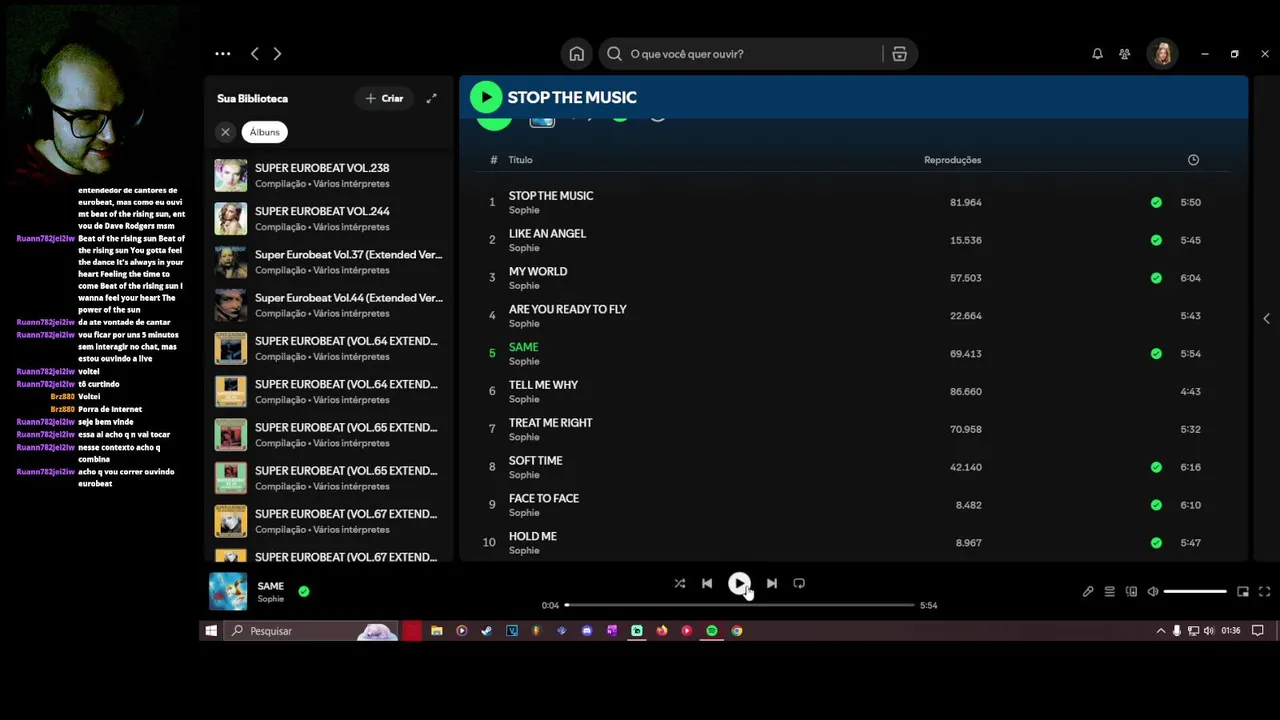
Task: Toggle the Álbuns filter chip
Action: coord(264,132)
